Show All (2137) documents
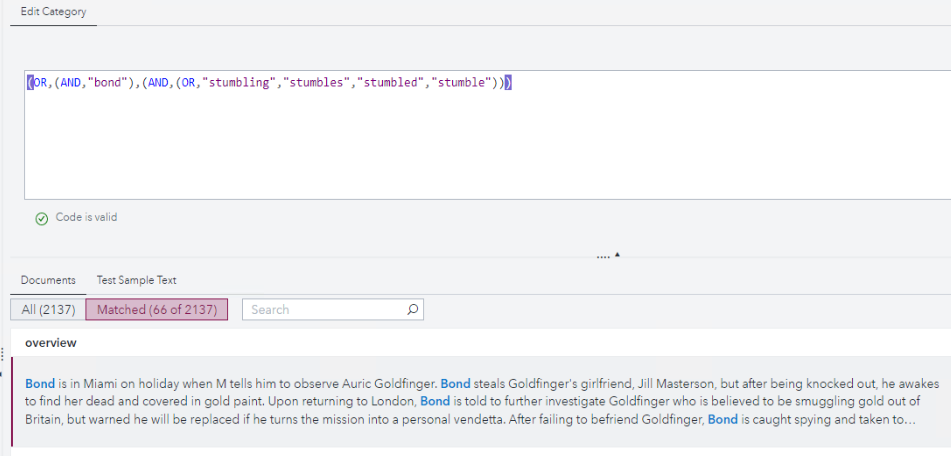Image resolution: width=951 pixels, height=456 pixels. point(48,310)
